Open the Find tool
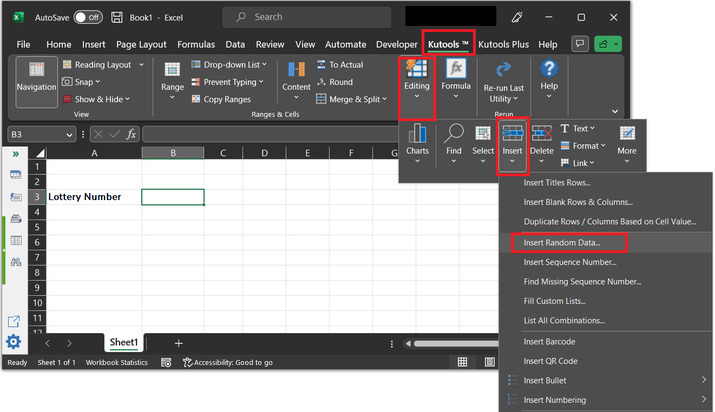 454,144
